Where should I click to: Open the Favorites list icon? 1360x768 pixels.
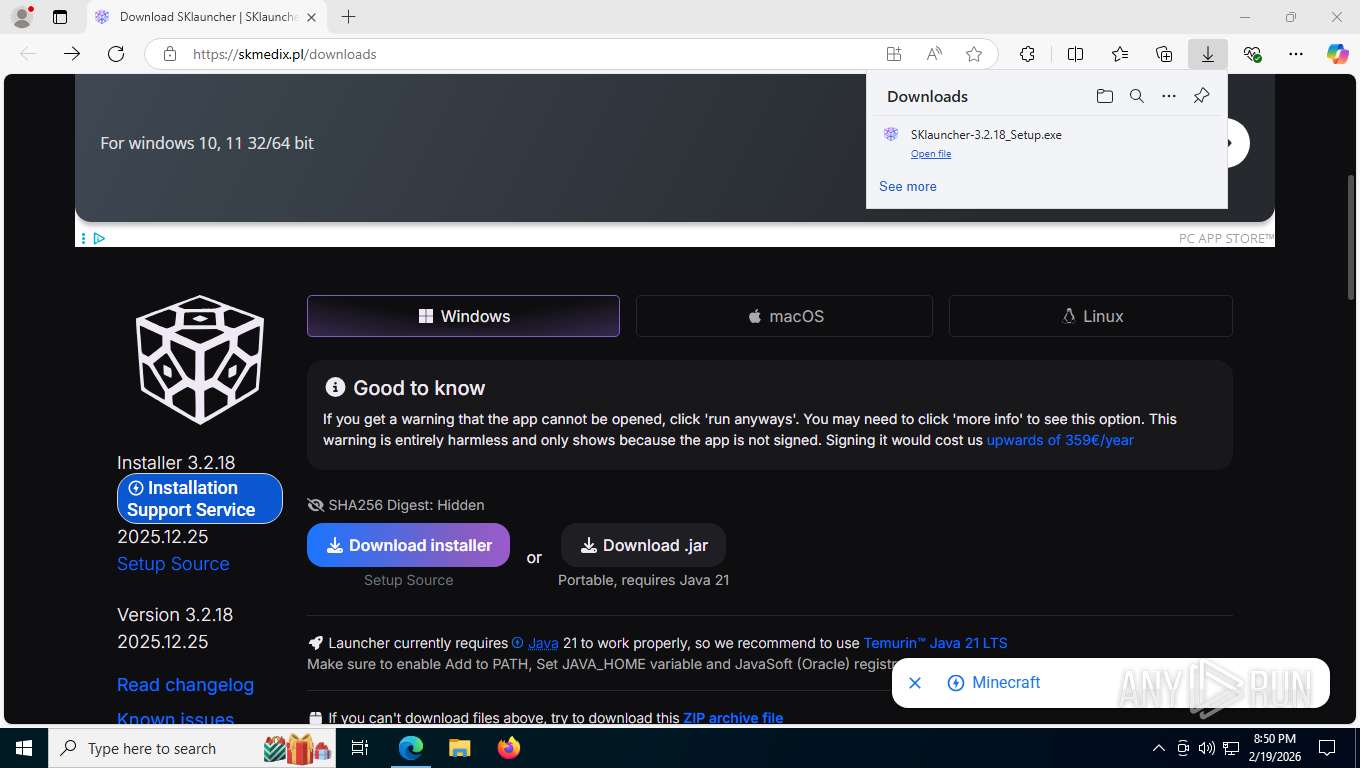point(1120,54)
